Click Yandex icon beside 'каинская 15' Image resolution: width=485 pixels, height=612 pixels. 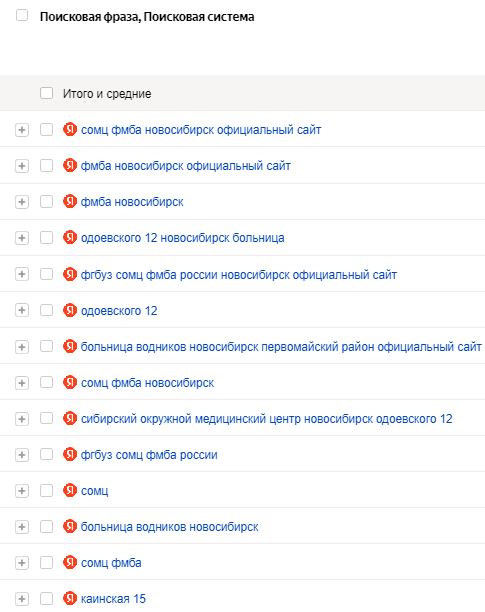tap(70, 598)
